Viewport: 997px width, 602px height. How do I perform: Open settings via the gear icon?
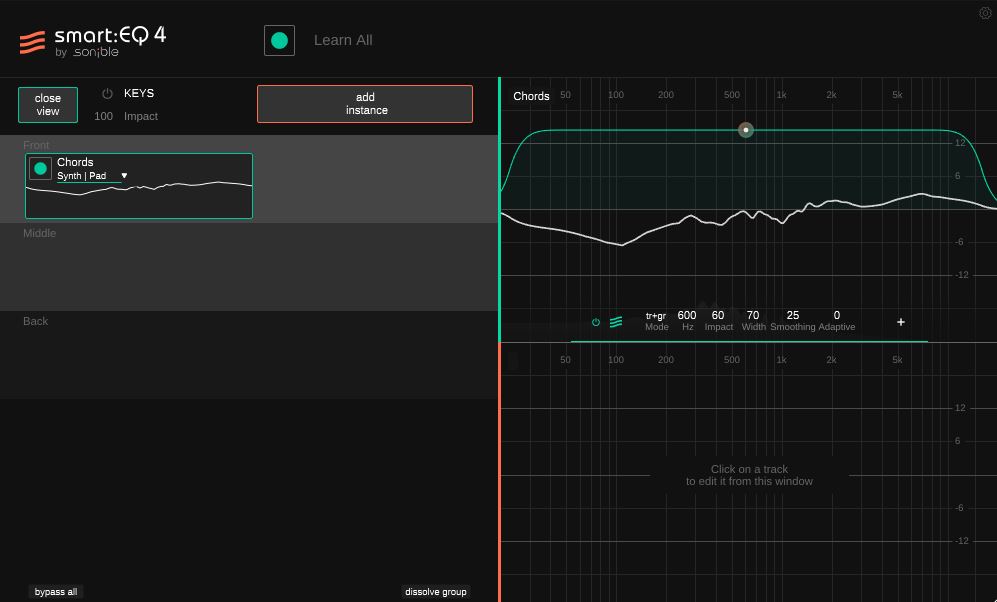pyautogui.click(x=985, y=13)
